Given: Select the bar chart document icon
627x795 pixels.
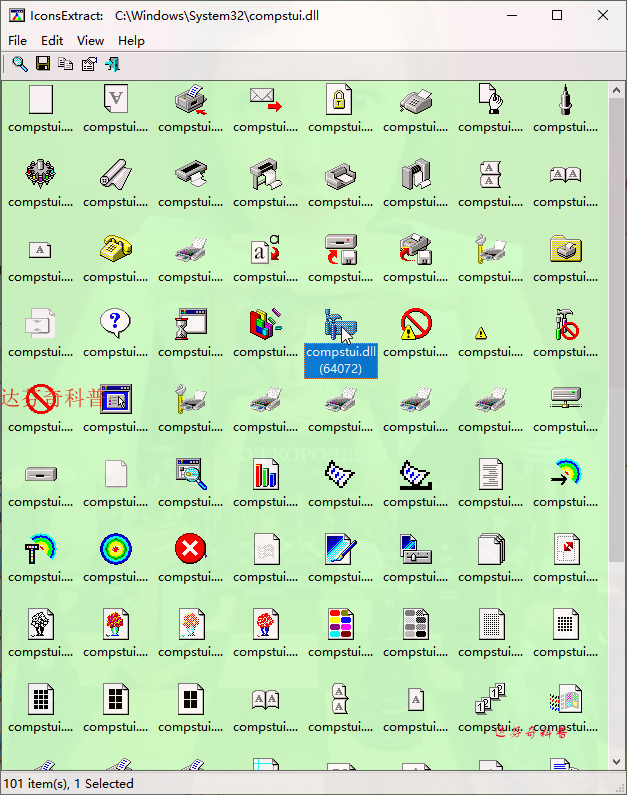Looking at the screenshot, I should click(266, 474).
